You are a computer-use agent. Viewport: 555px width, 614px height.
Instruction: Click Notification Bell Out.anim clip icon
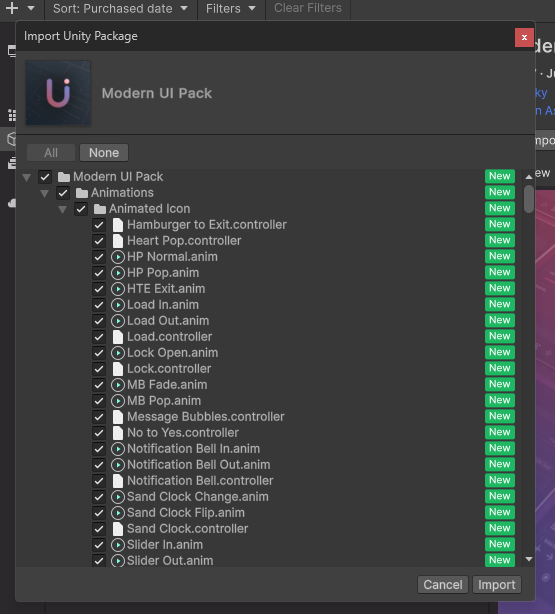(118, 465)
